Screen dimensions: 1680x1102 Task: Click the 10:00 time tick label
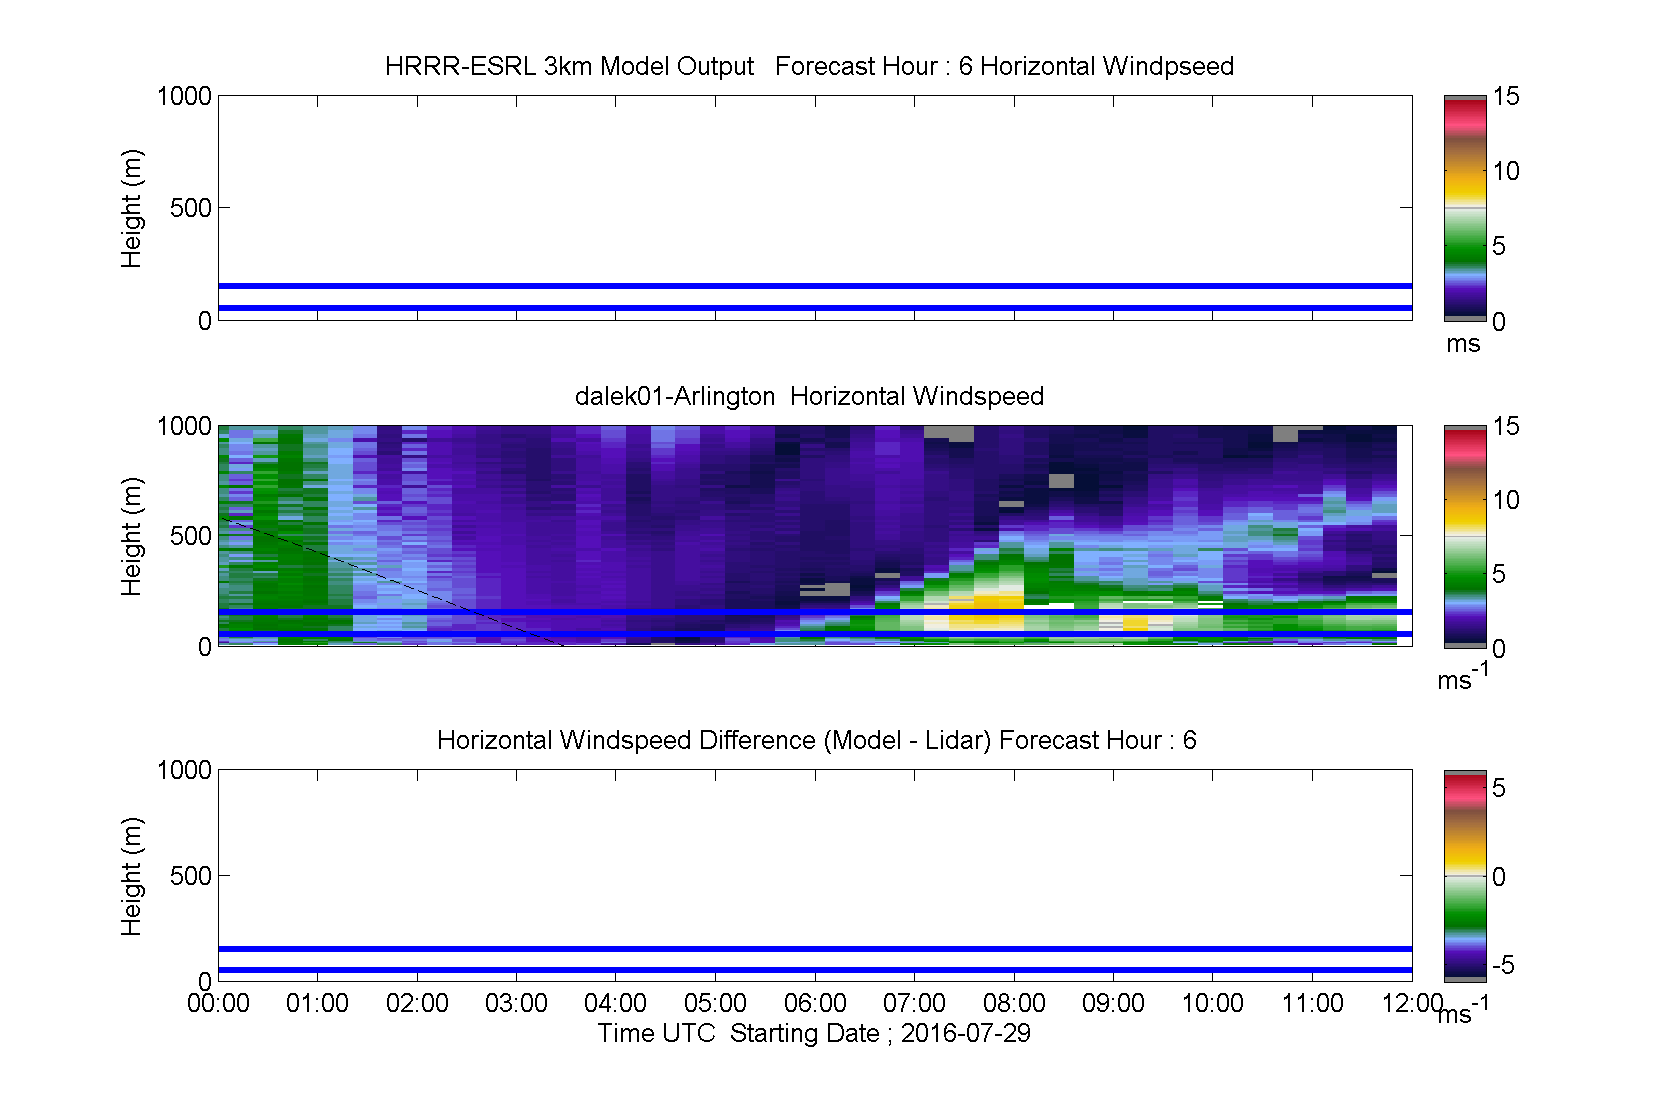click(1213, 1003)
